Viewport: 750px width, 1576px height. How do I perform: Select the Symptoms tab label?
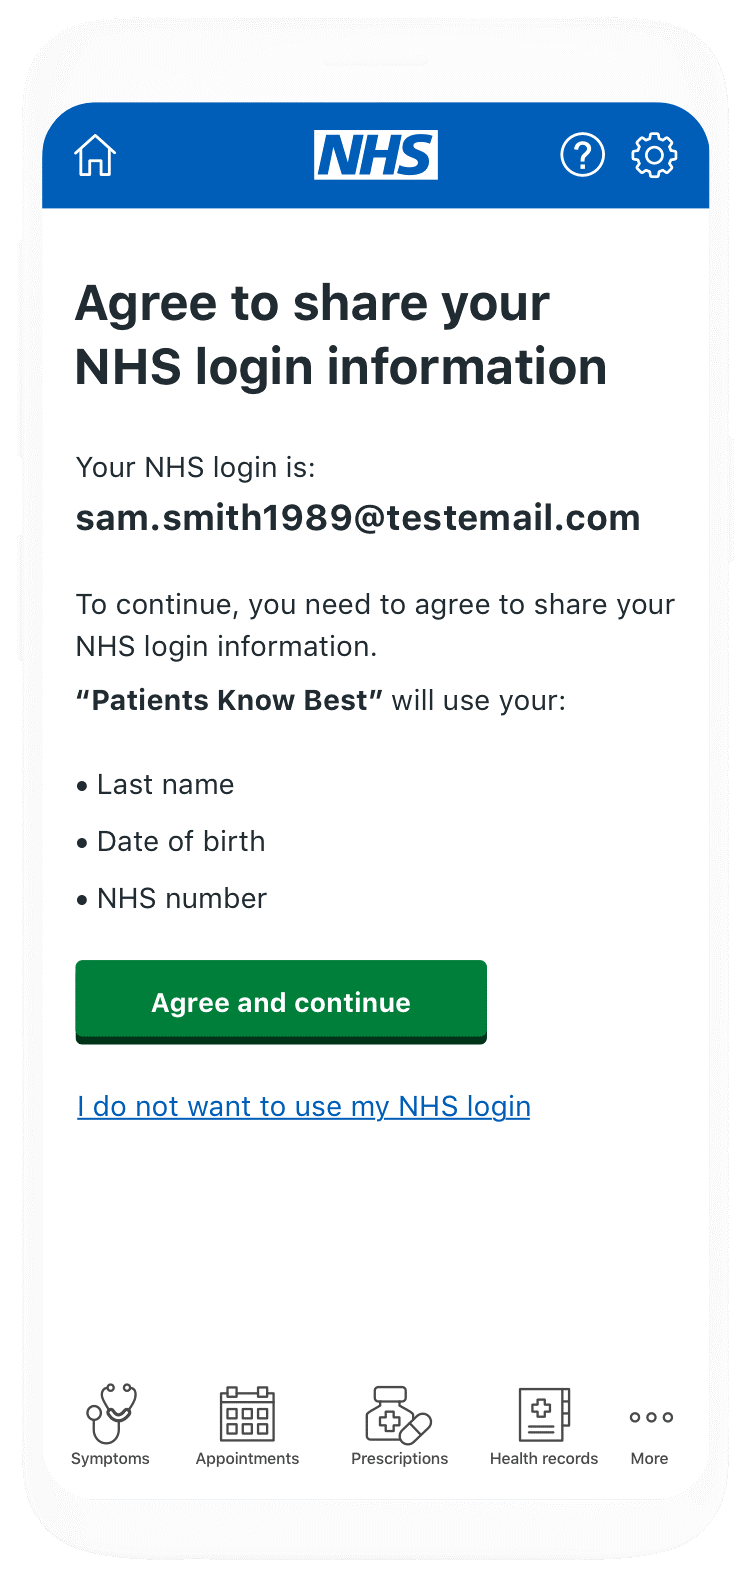point(110,1458)
